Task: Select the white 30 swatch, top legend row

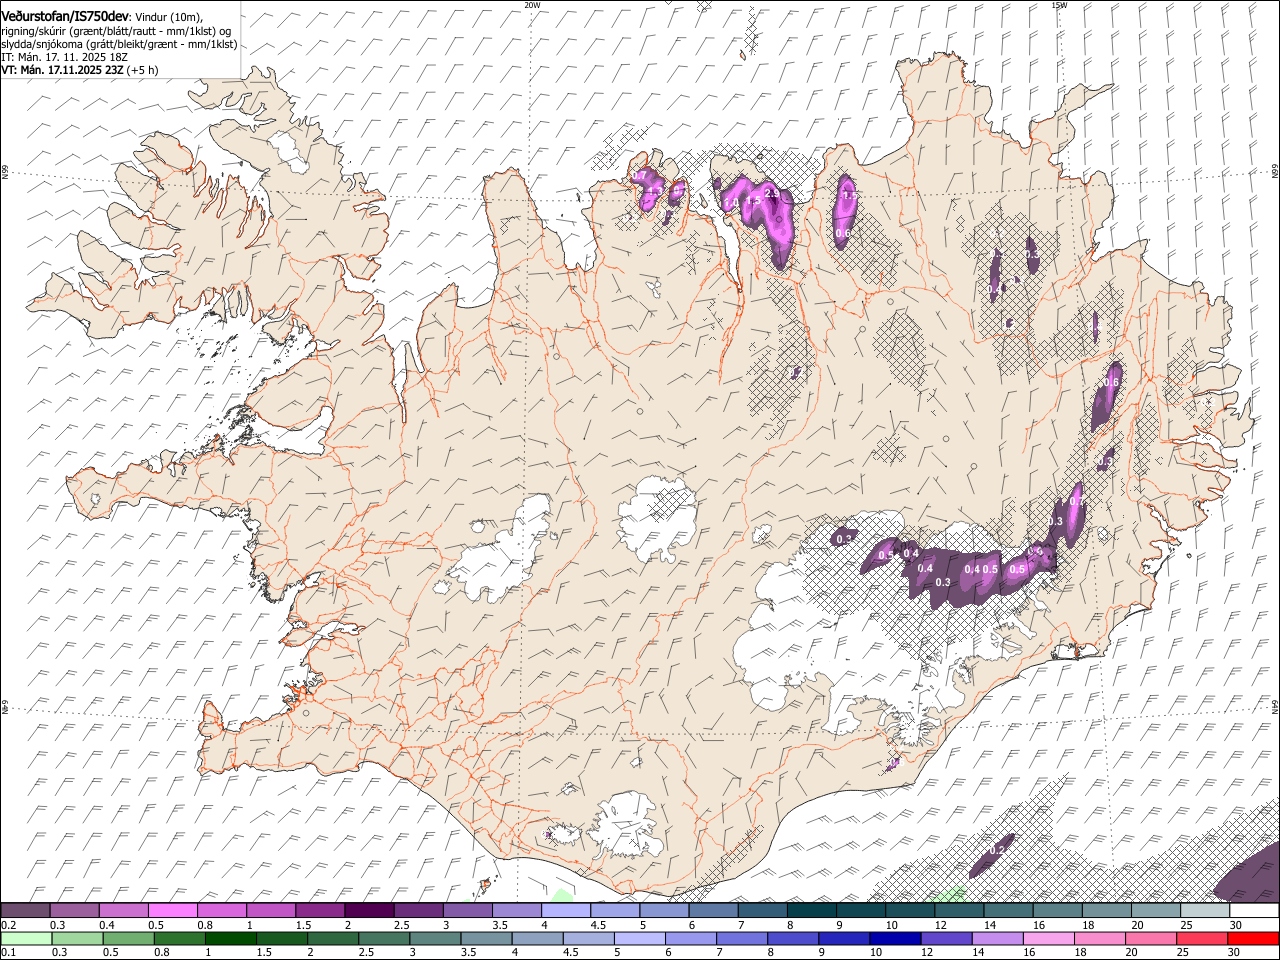Action: pos(1254,911)
